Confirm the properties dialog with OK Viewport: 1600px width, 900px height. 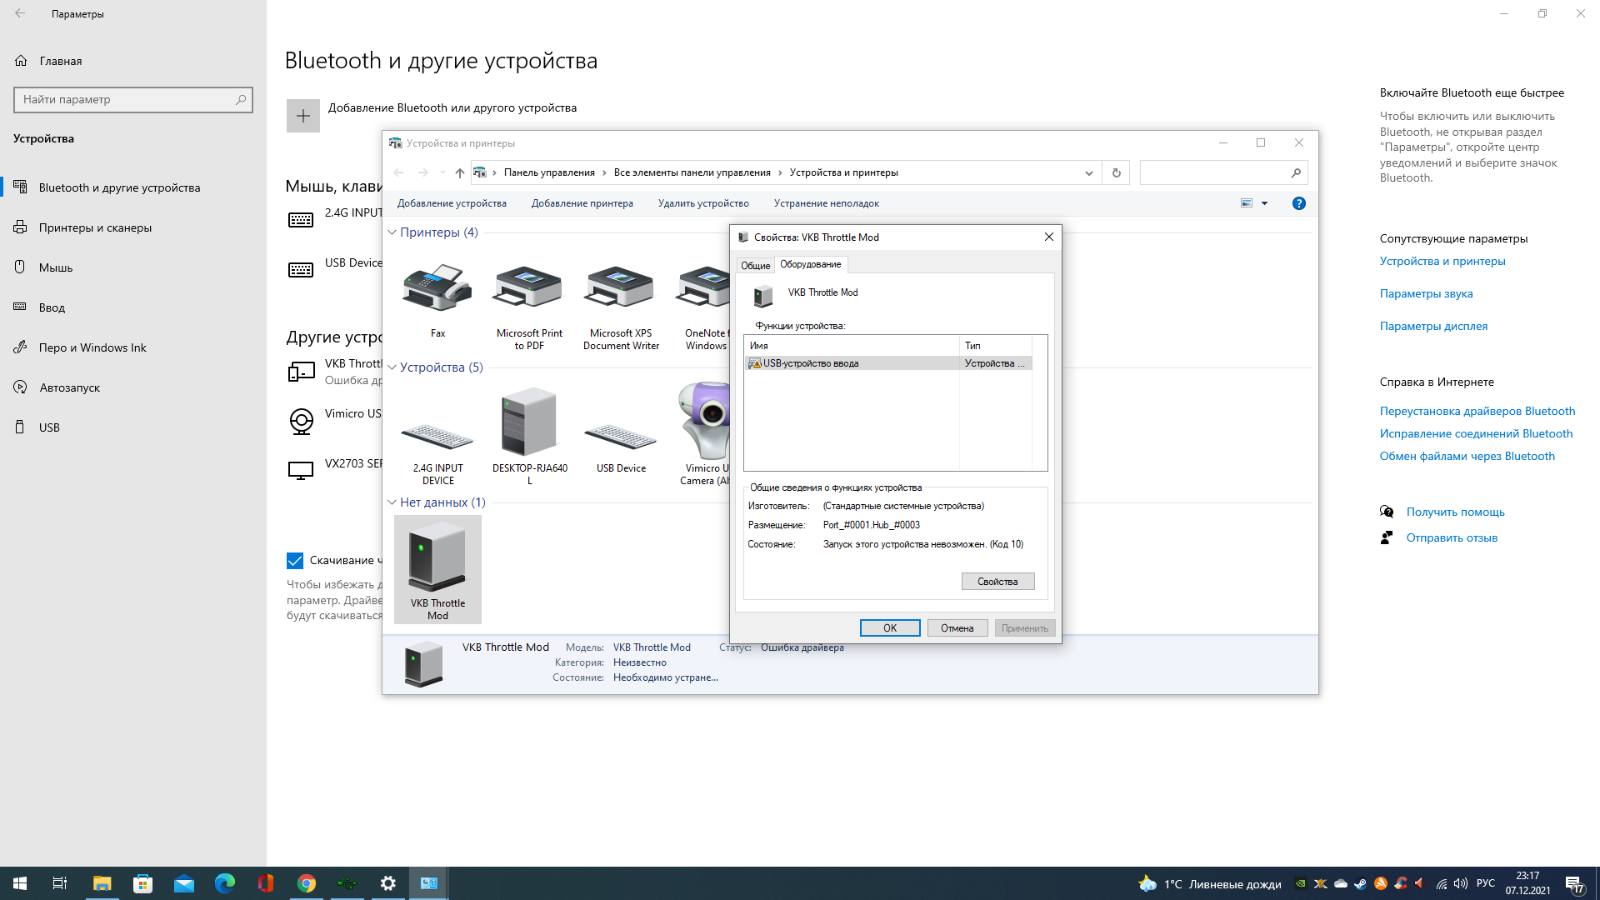[890, 628]
